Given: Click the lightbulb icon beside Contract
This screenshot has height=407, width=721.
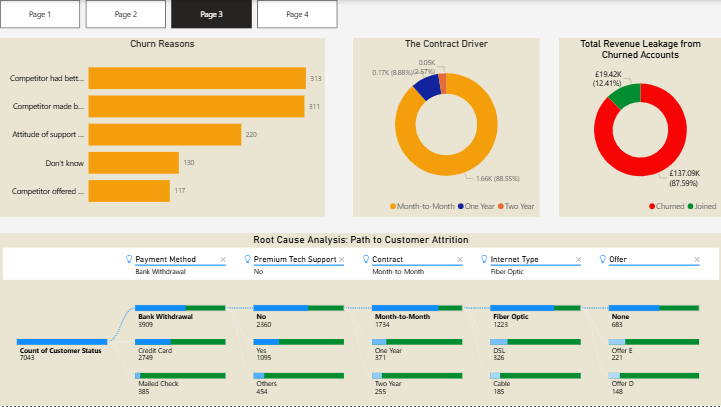Looking at the screenshot, I should (366, 259).
